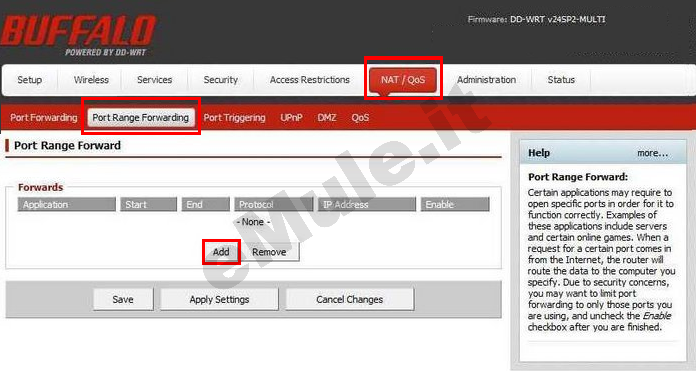Click the Help panel title
The width and height of the screenshot is (696, 371).
(x=539, y=153)
